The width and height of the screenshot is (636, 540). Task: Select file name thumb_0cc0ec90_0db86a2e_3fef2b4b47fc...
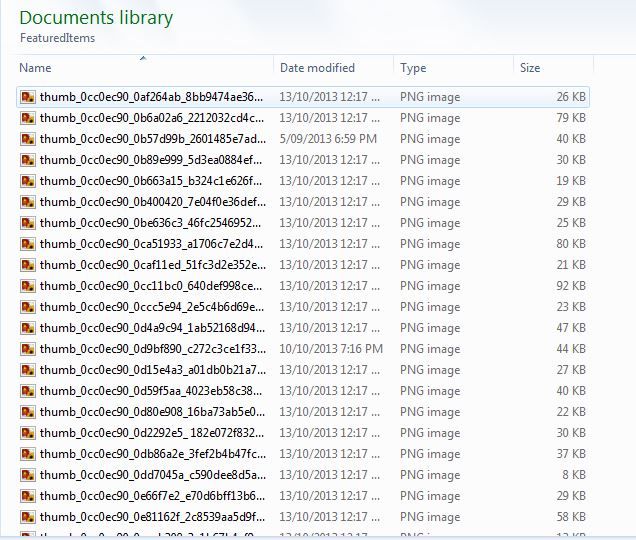[x=153, y=454]
